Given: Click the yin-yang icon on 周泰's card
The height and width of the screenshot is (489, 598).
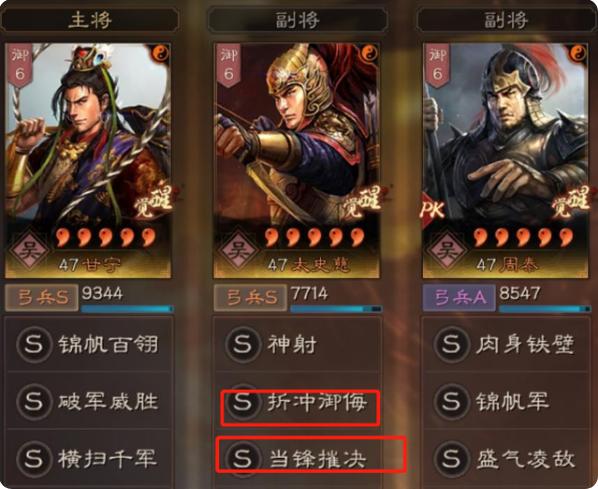Looking at the screenshot, I should 578,54.
